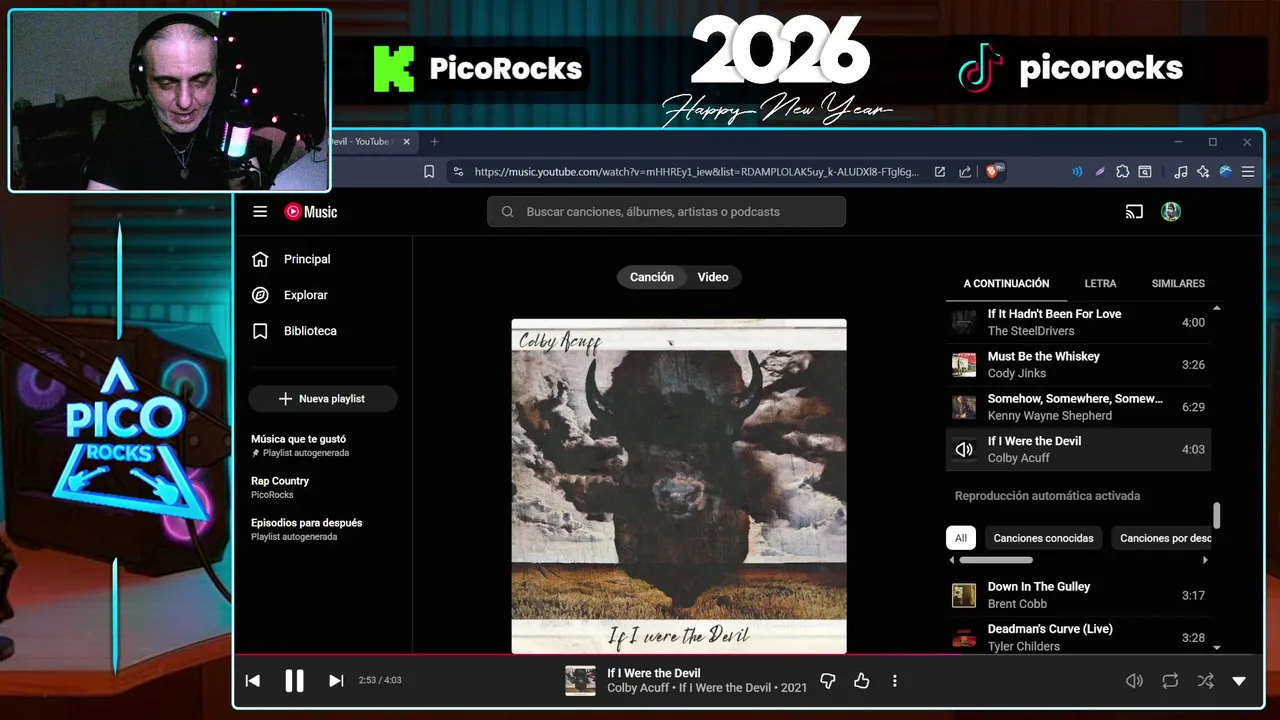Play Somehow, Somewhere queue item
Image resolution: width=1280 pixels, height=720 pixels.
(1078, 407)
